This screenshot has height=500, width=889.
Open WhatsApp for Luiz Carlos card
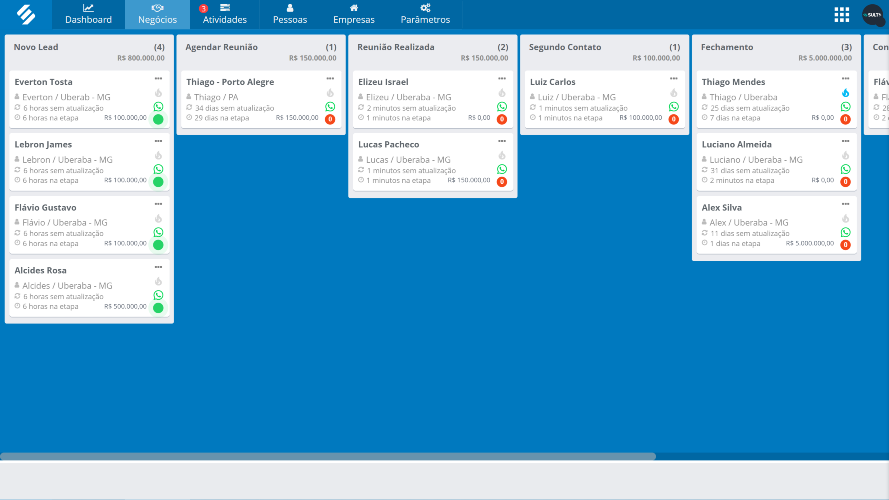pos(674,107)
